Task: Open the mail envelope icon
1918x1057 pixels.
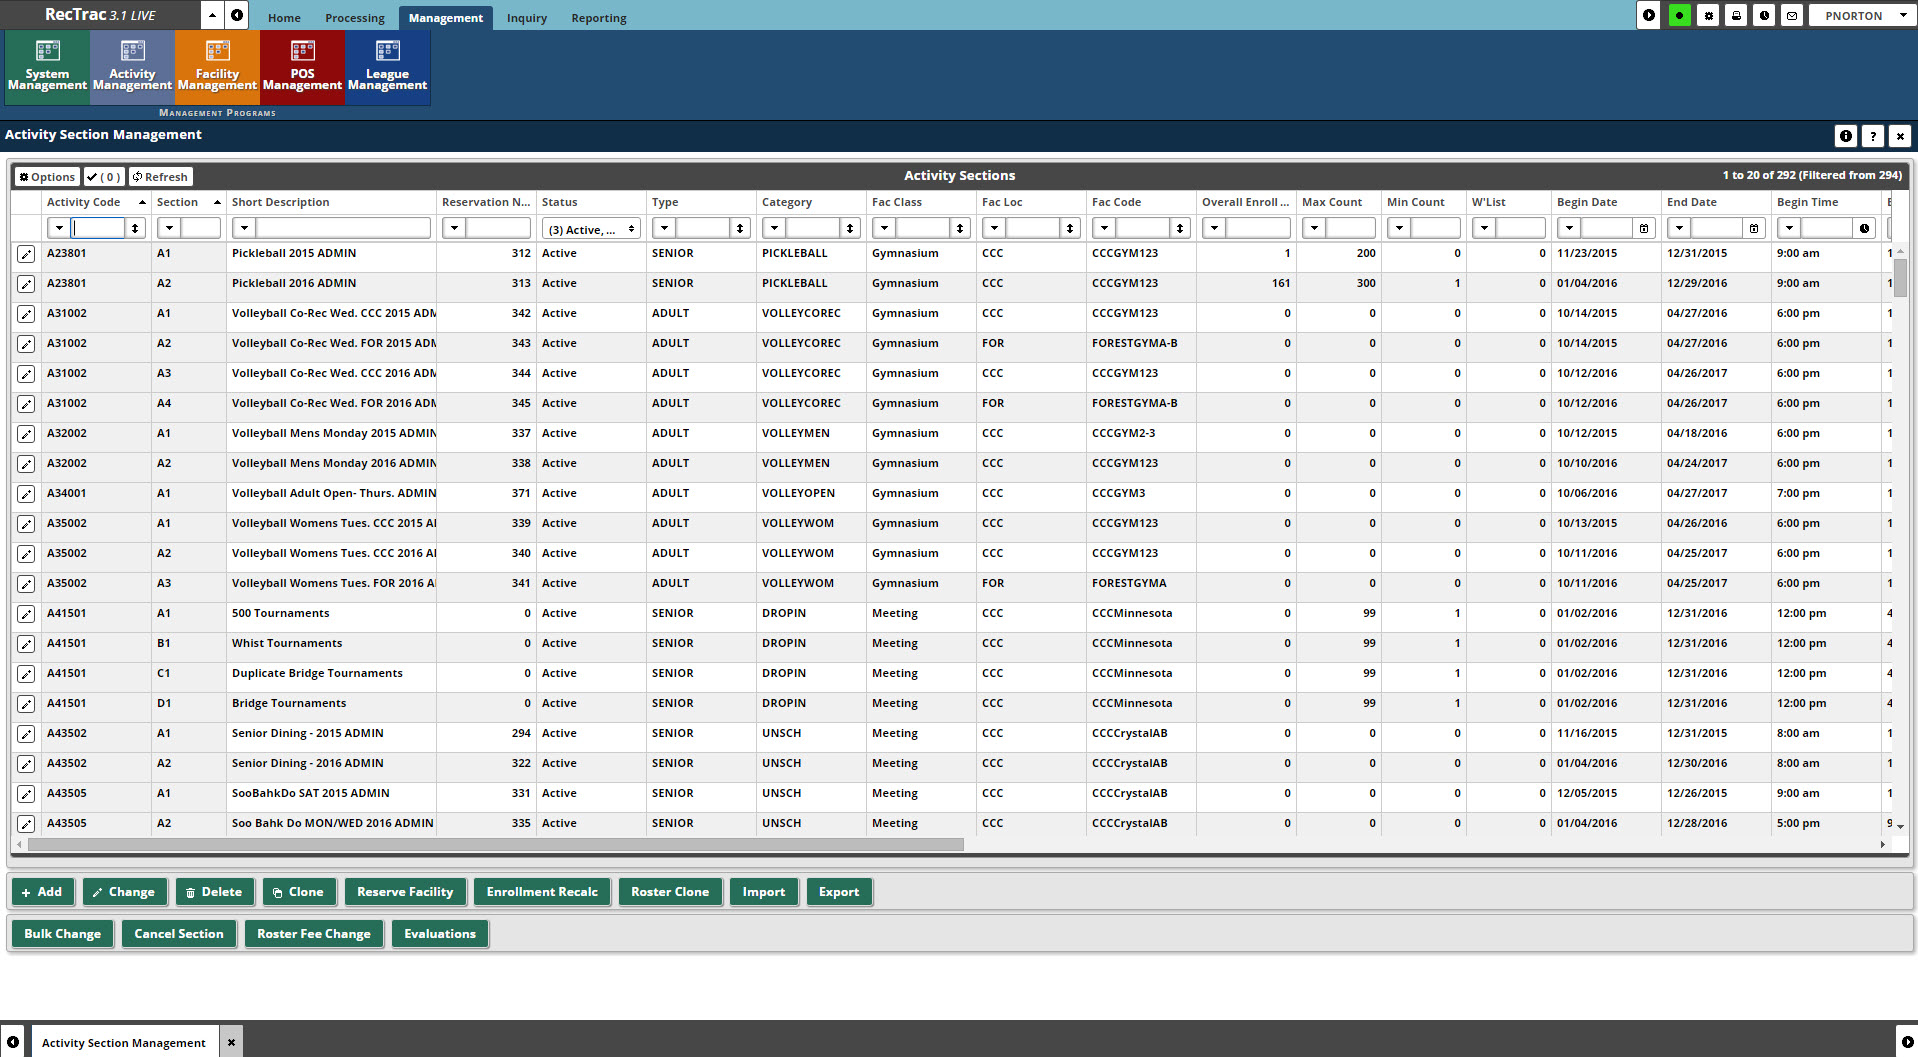Action: tap(1792, 16)
